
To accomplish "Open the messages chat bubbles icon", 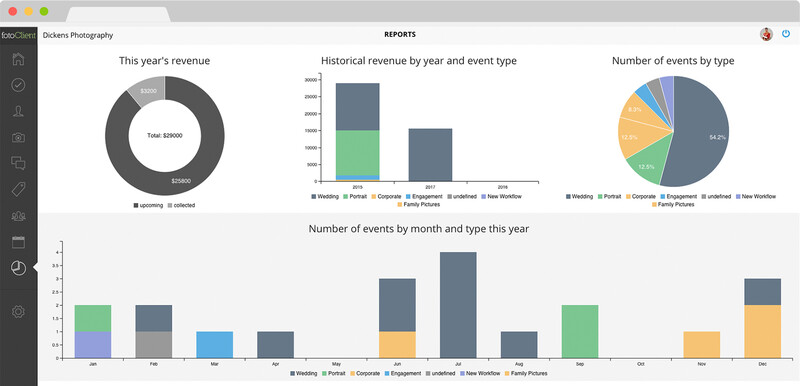I will [18, 163].
